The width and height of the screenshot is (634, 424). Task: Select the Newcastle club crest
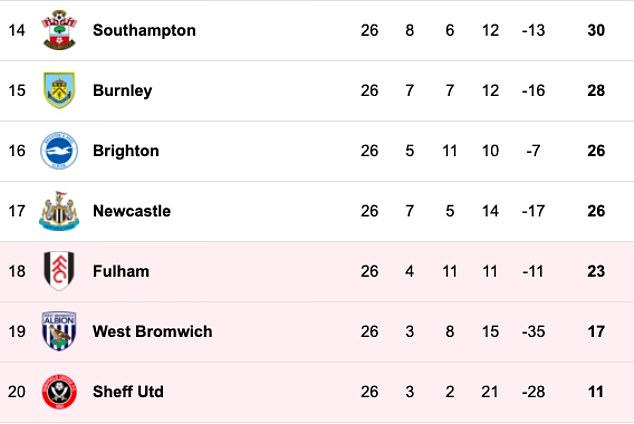[59, 211]
